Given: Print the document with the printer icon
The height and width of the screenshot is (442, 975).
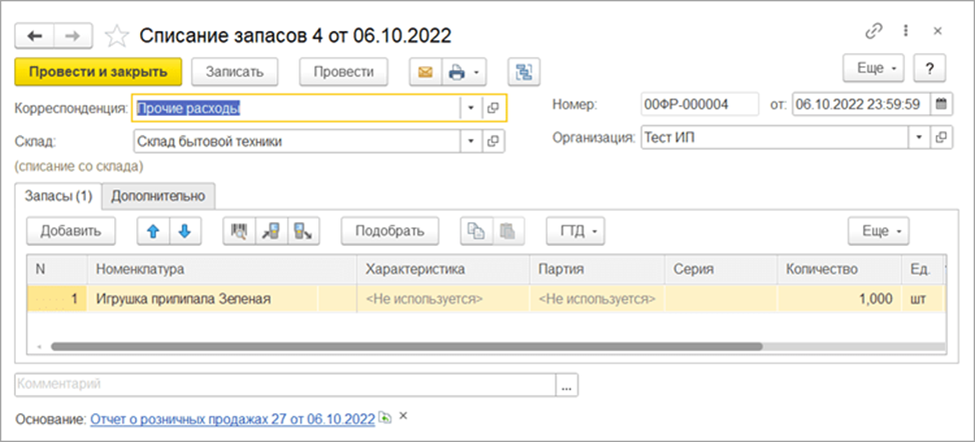Looking at the screenshot, I should pyautogui.click(x=457, y=72).
